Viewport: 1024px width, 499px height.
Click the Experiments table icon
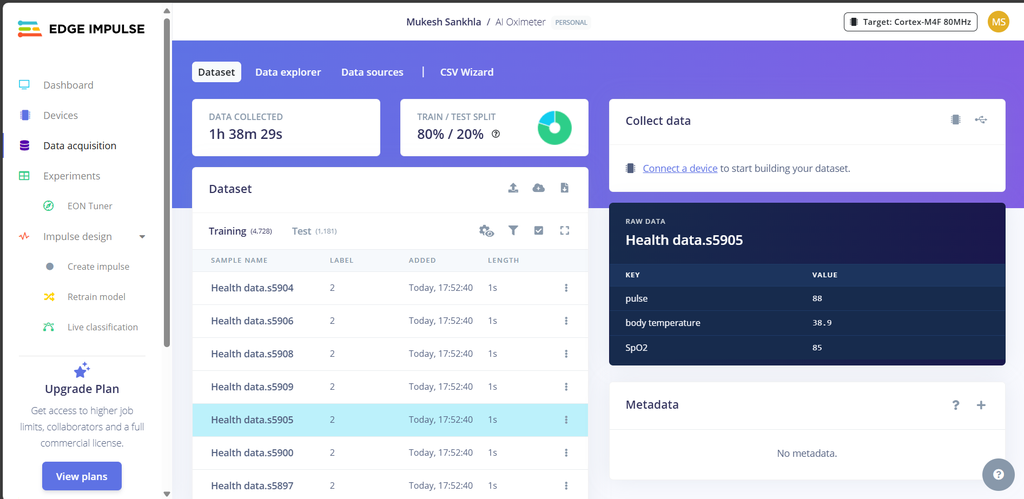[24, 176]
